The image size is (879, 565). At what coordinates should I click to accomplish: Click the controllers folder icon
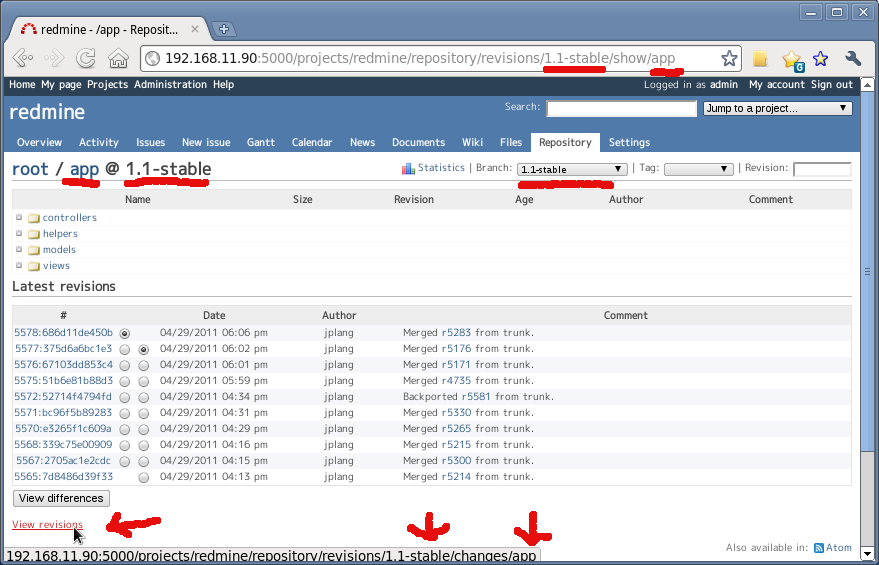(34, 217)
